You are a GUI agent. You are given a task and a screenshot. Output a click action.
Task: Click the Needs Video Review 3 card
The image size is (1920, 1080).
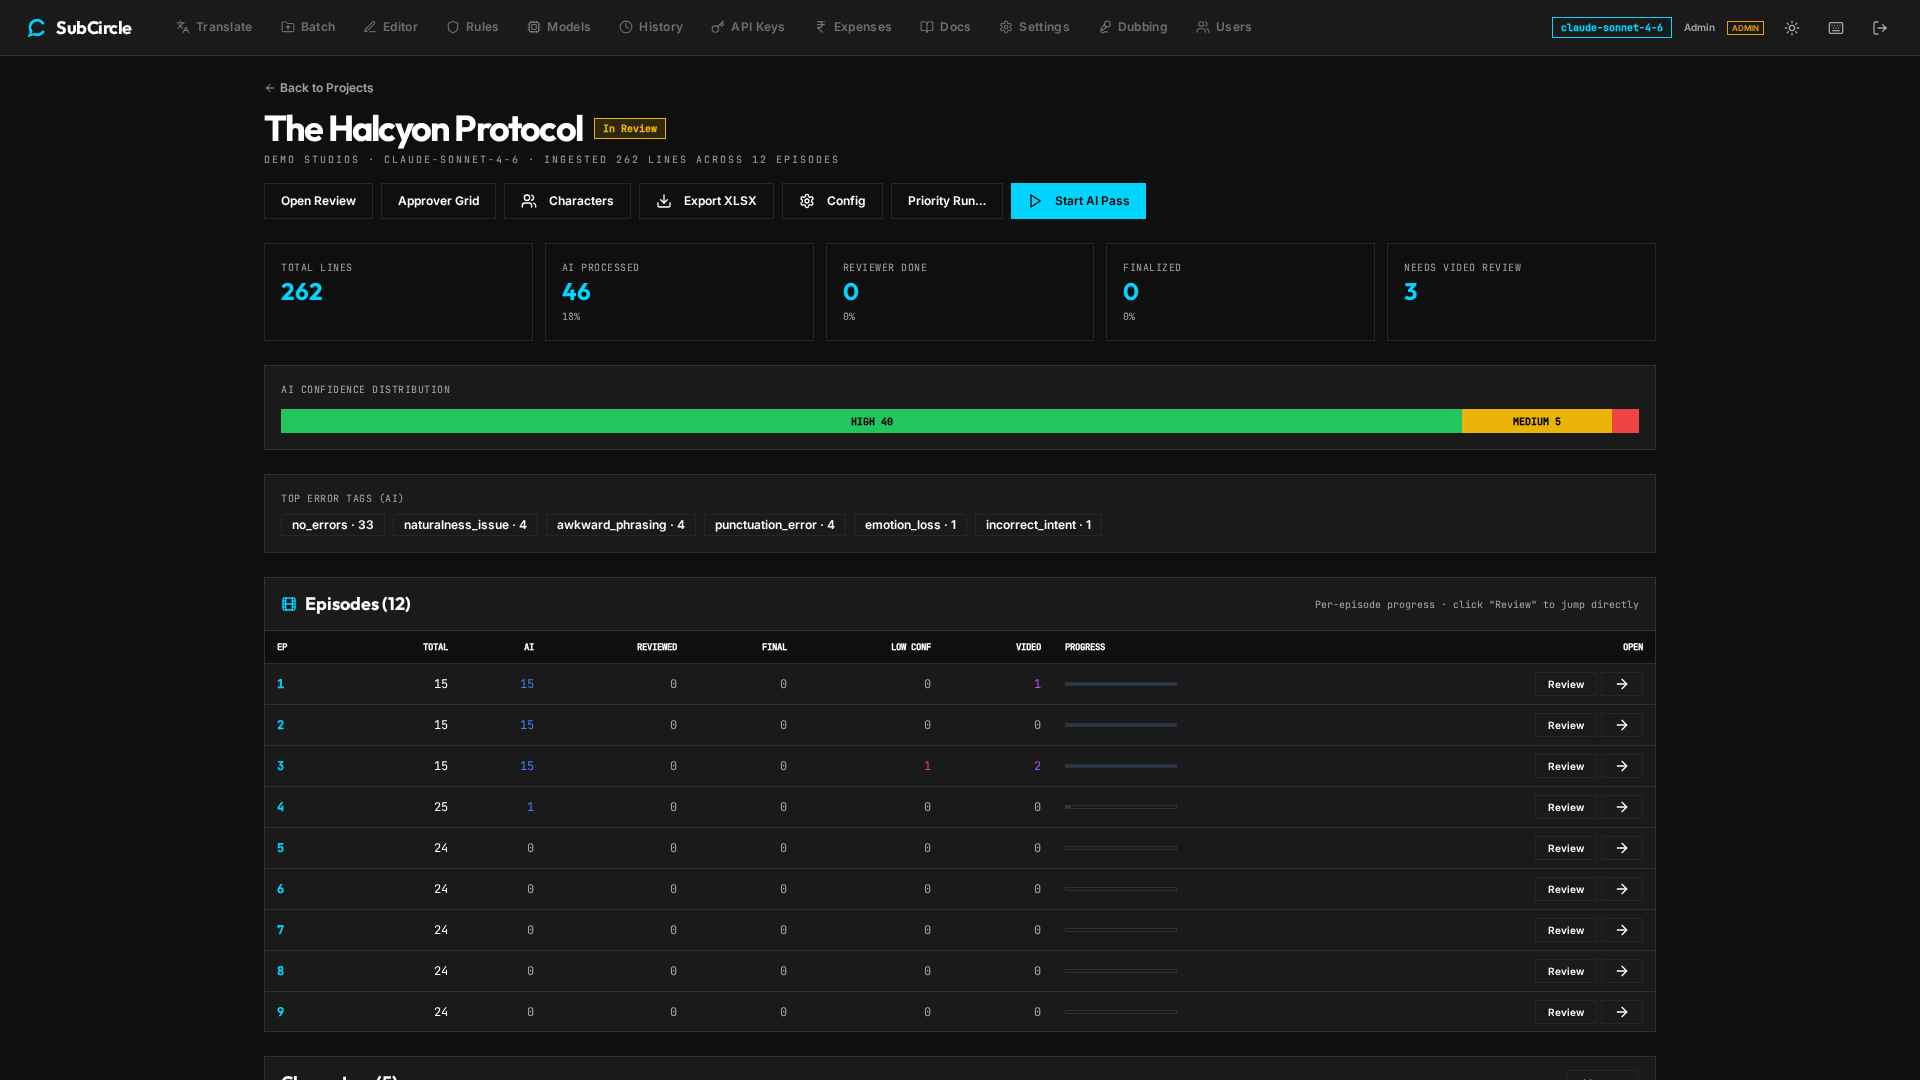coord(1521,292)
